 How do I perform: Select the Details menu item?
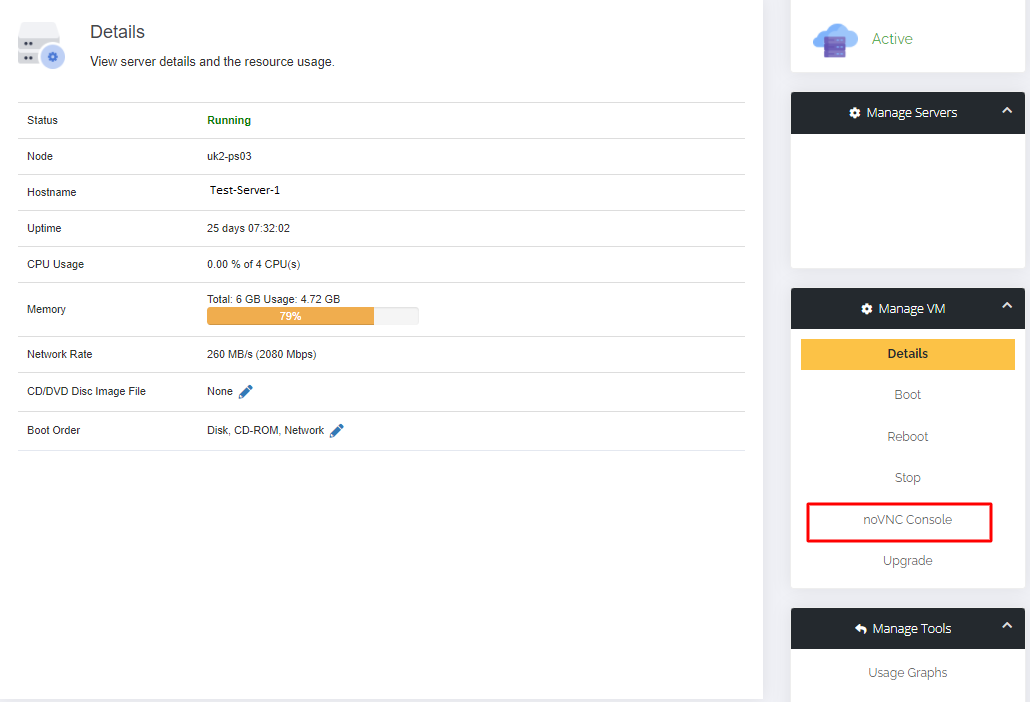click(907, 354)
